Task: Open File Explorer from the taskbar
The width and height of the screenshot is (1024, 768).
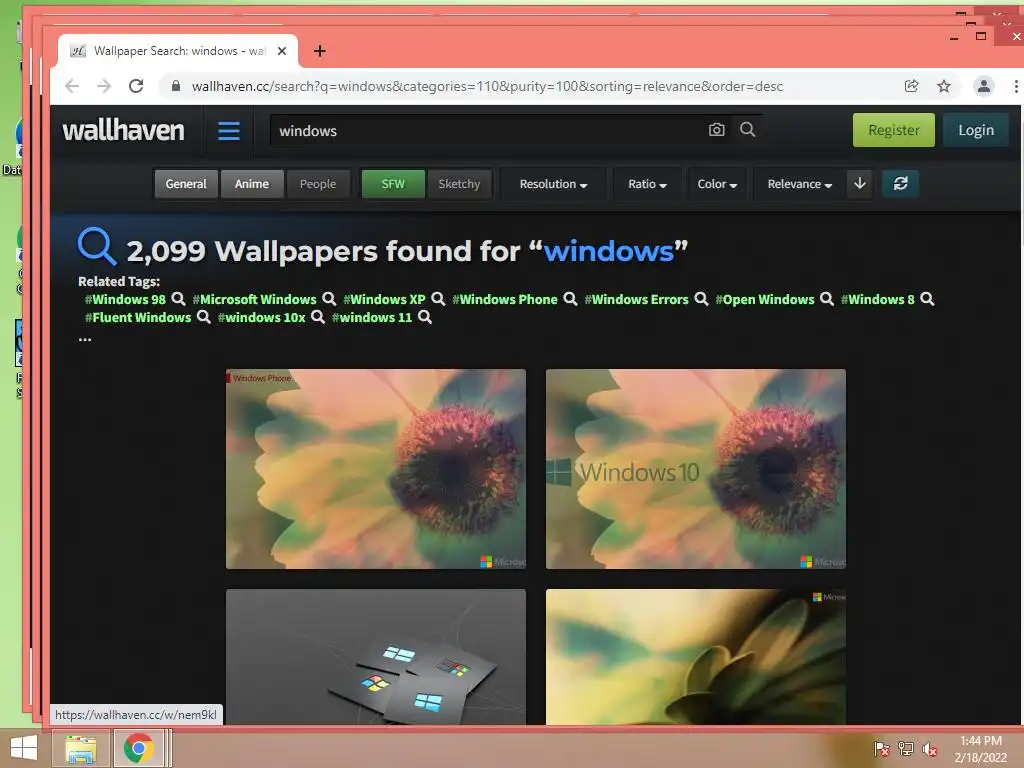Action: click(81, 748)
